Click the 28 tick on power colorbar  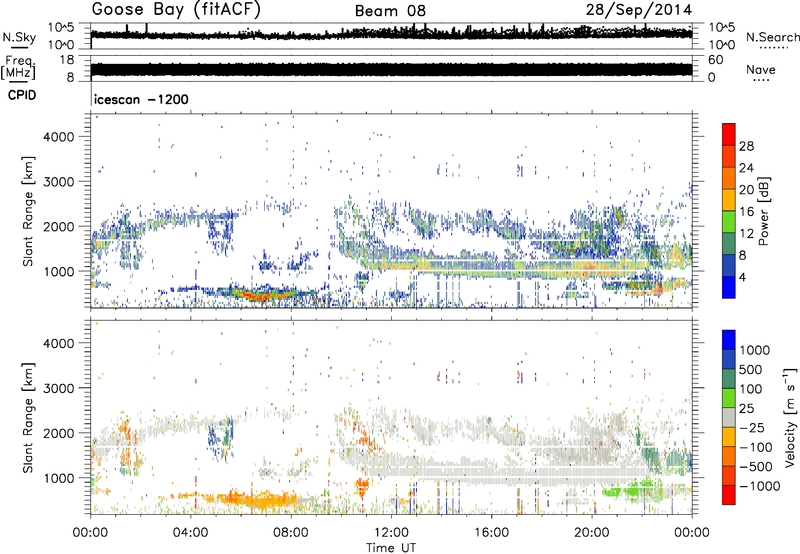[746, 146]
